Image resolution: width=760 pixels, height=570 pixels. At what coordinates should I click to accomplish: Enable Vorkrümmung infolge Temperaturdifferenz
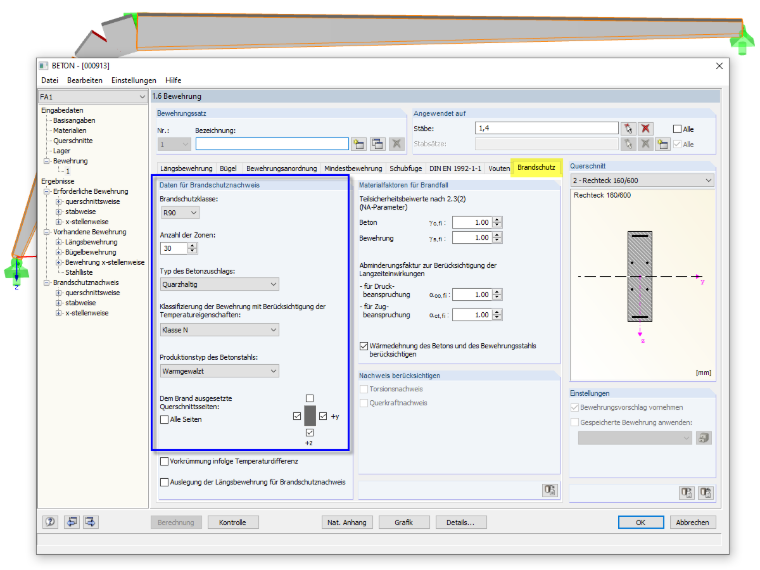tap(164, 461)
